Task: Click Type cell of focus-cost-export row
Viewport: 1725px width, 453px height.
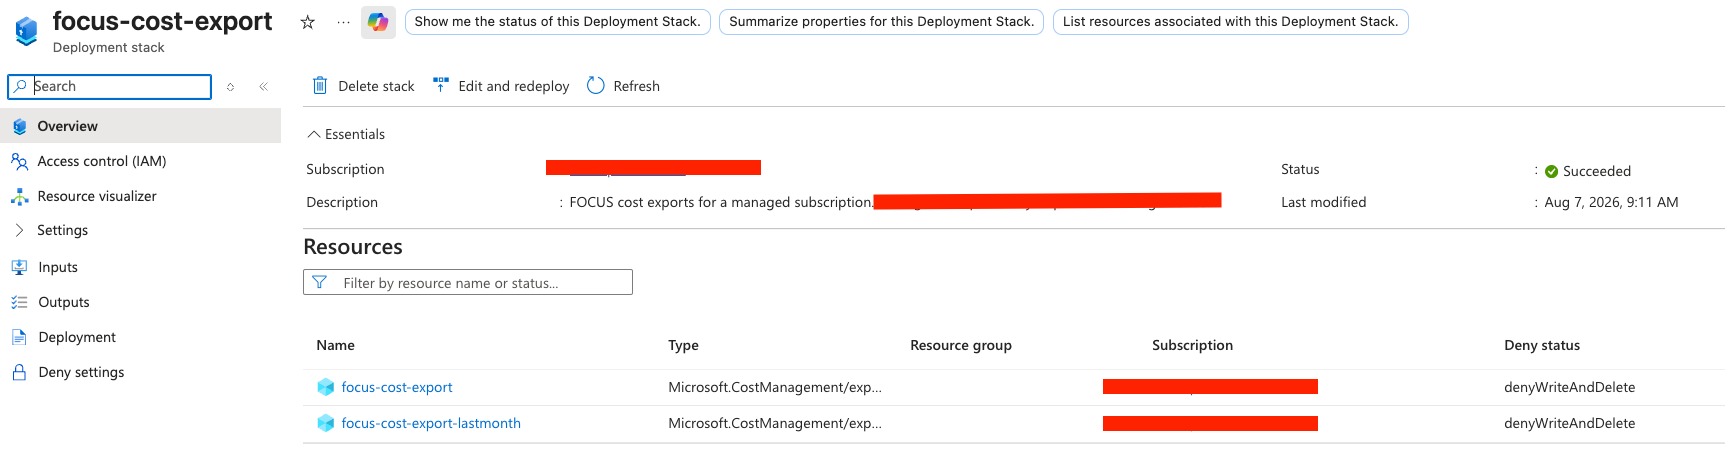Action: coord(775,387)
